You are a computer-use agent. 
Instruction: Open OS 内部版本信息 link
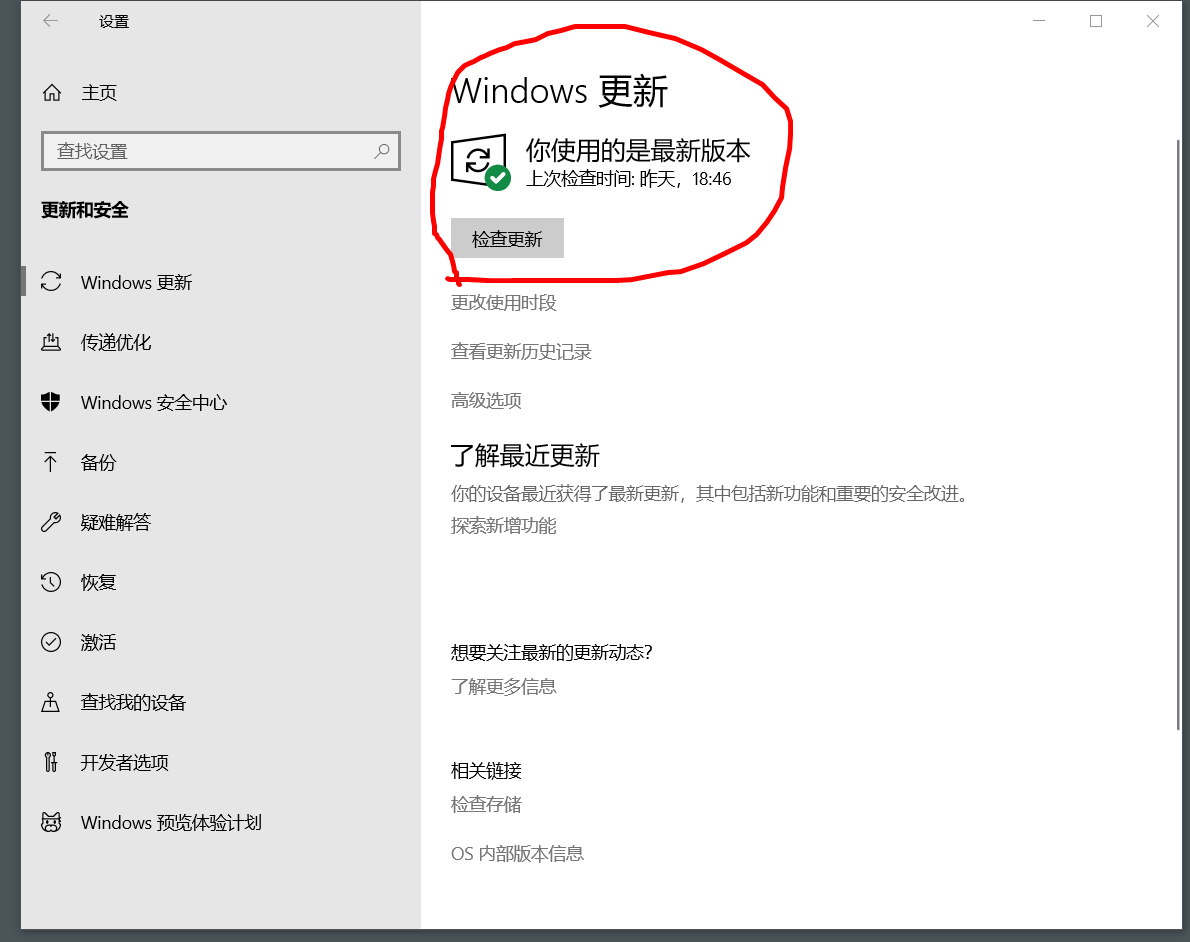point(518,853)
